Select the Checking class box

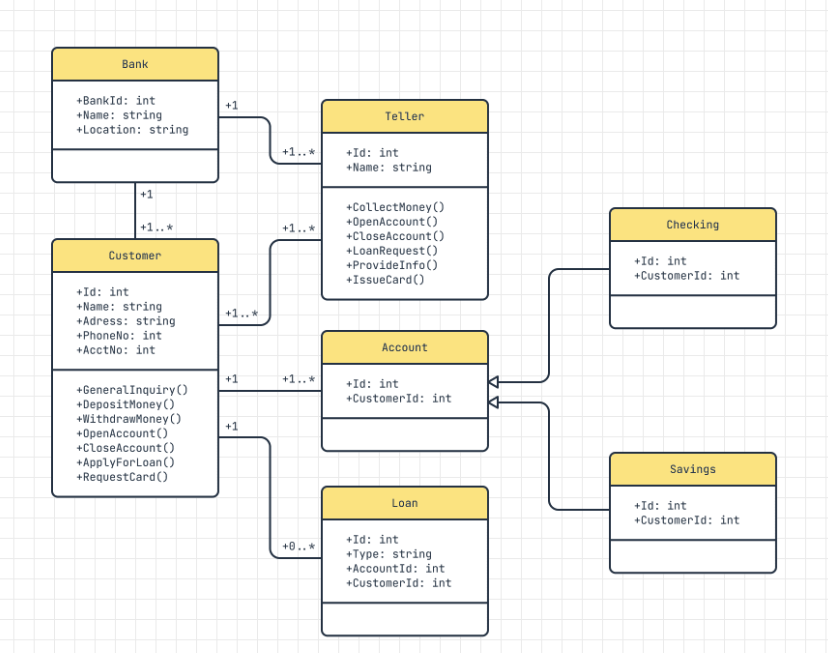tap(692, 265)
